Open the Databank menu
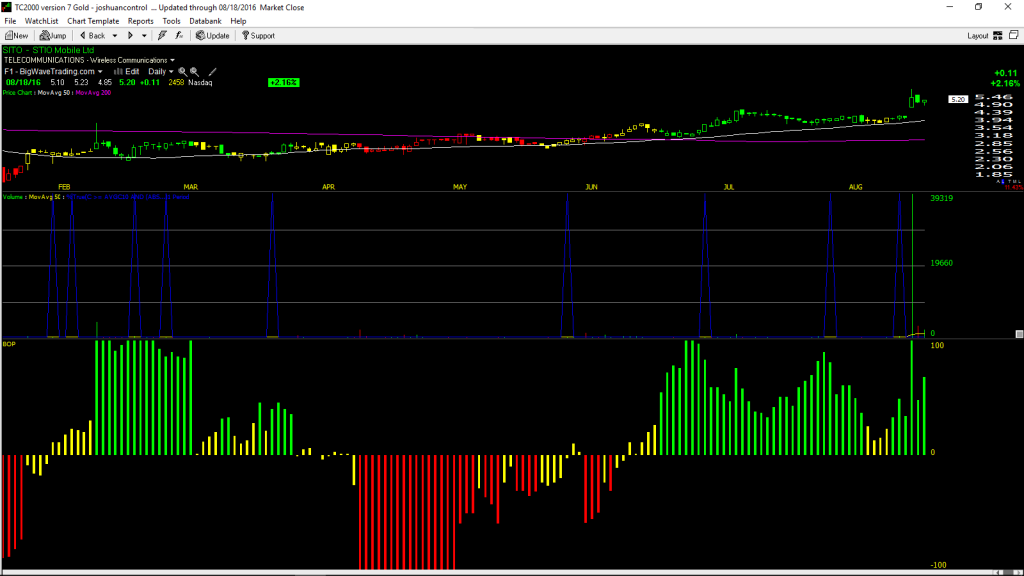 coord(205,21)
